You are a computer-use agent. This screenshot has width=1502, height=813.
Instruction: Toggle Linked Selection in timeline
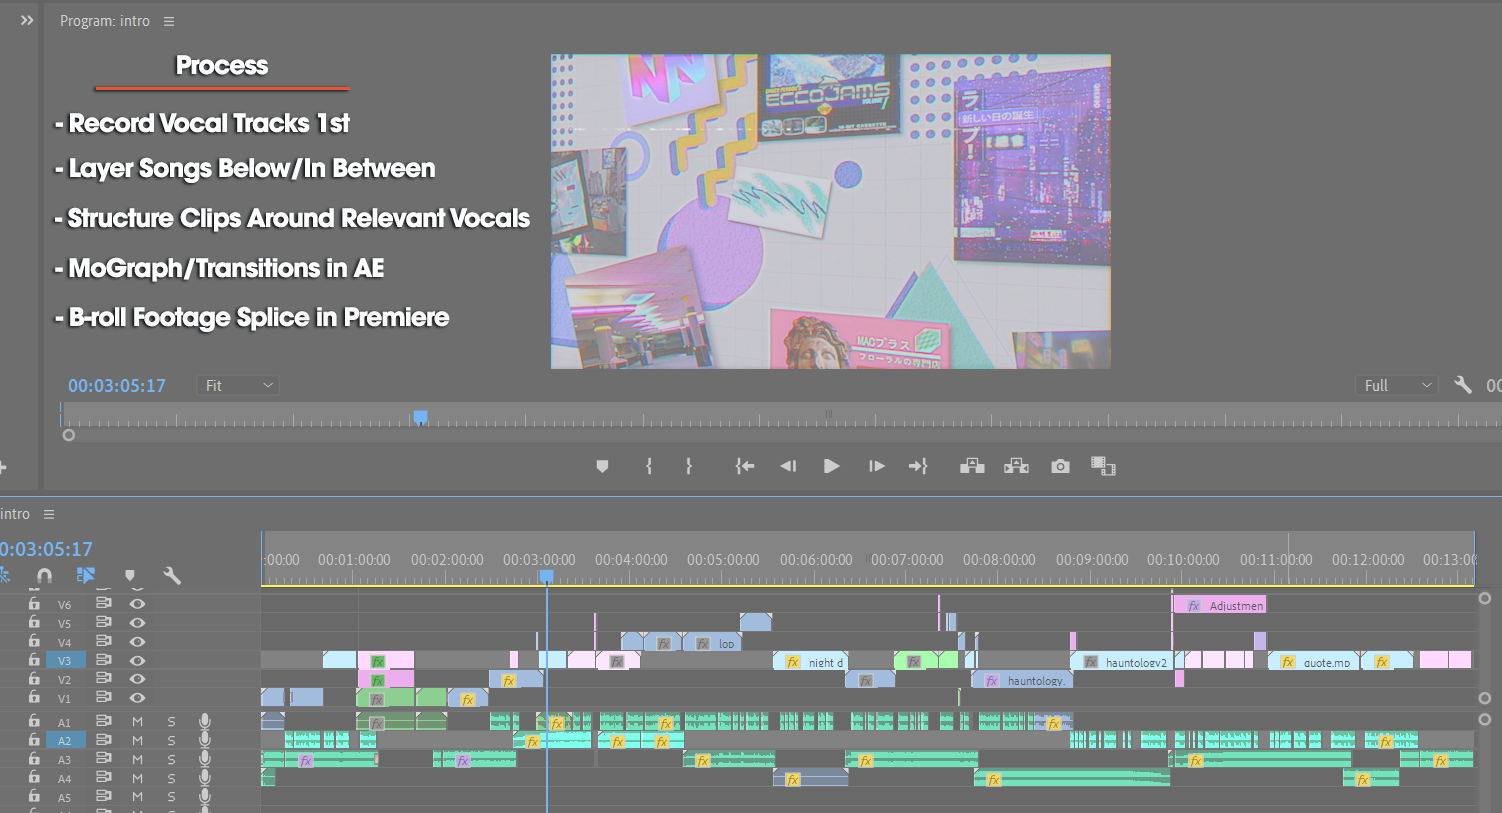coord(86,575)
